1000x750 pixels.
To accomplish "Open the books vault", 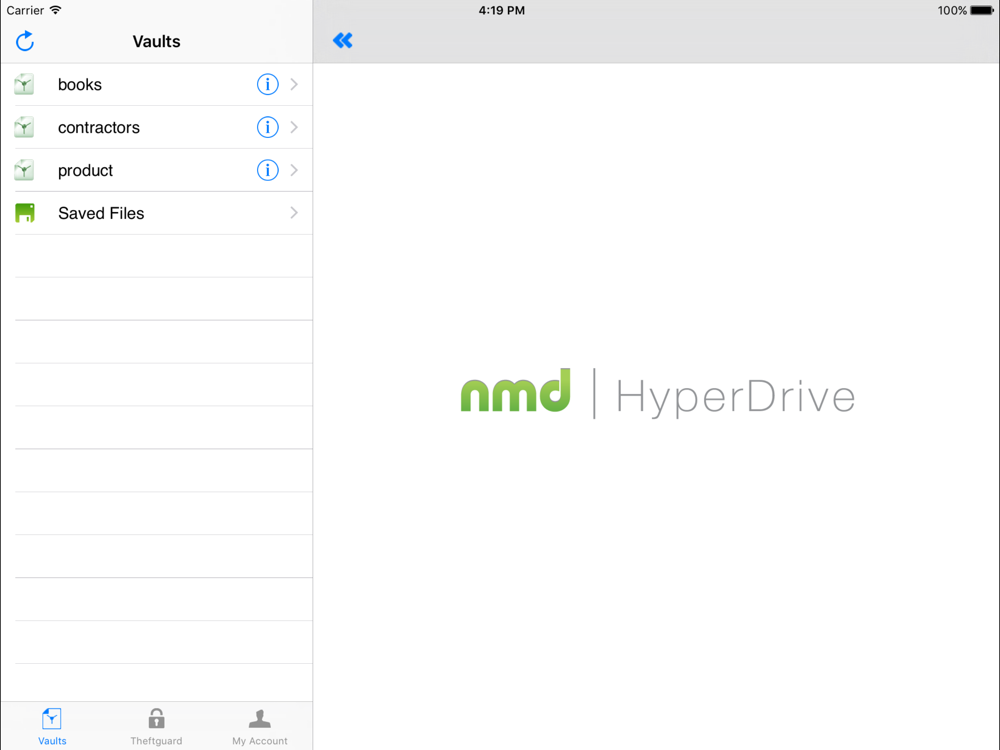I will click(x=80, y=85).
